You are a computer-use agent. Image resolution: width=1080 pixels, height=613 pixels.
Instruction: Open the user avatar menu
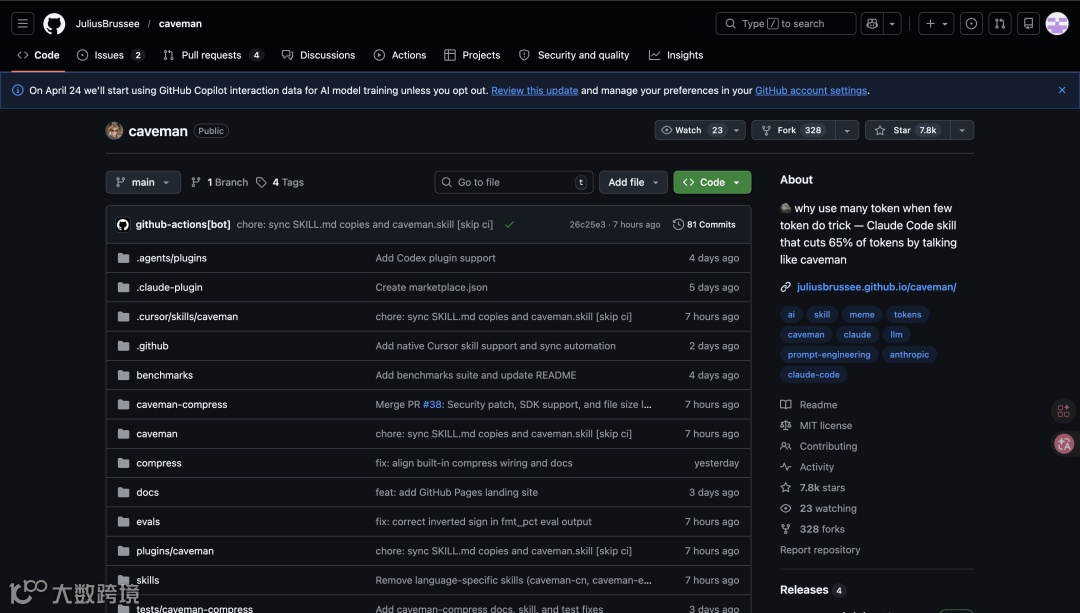1057,23
